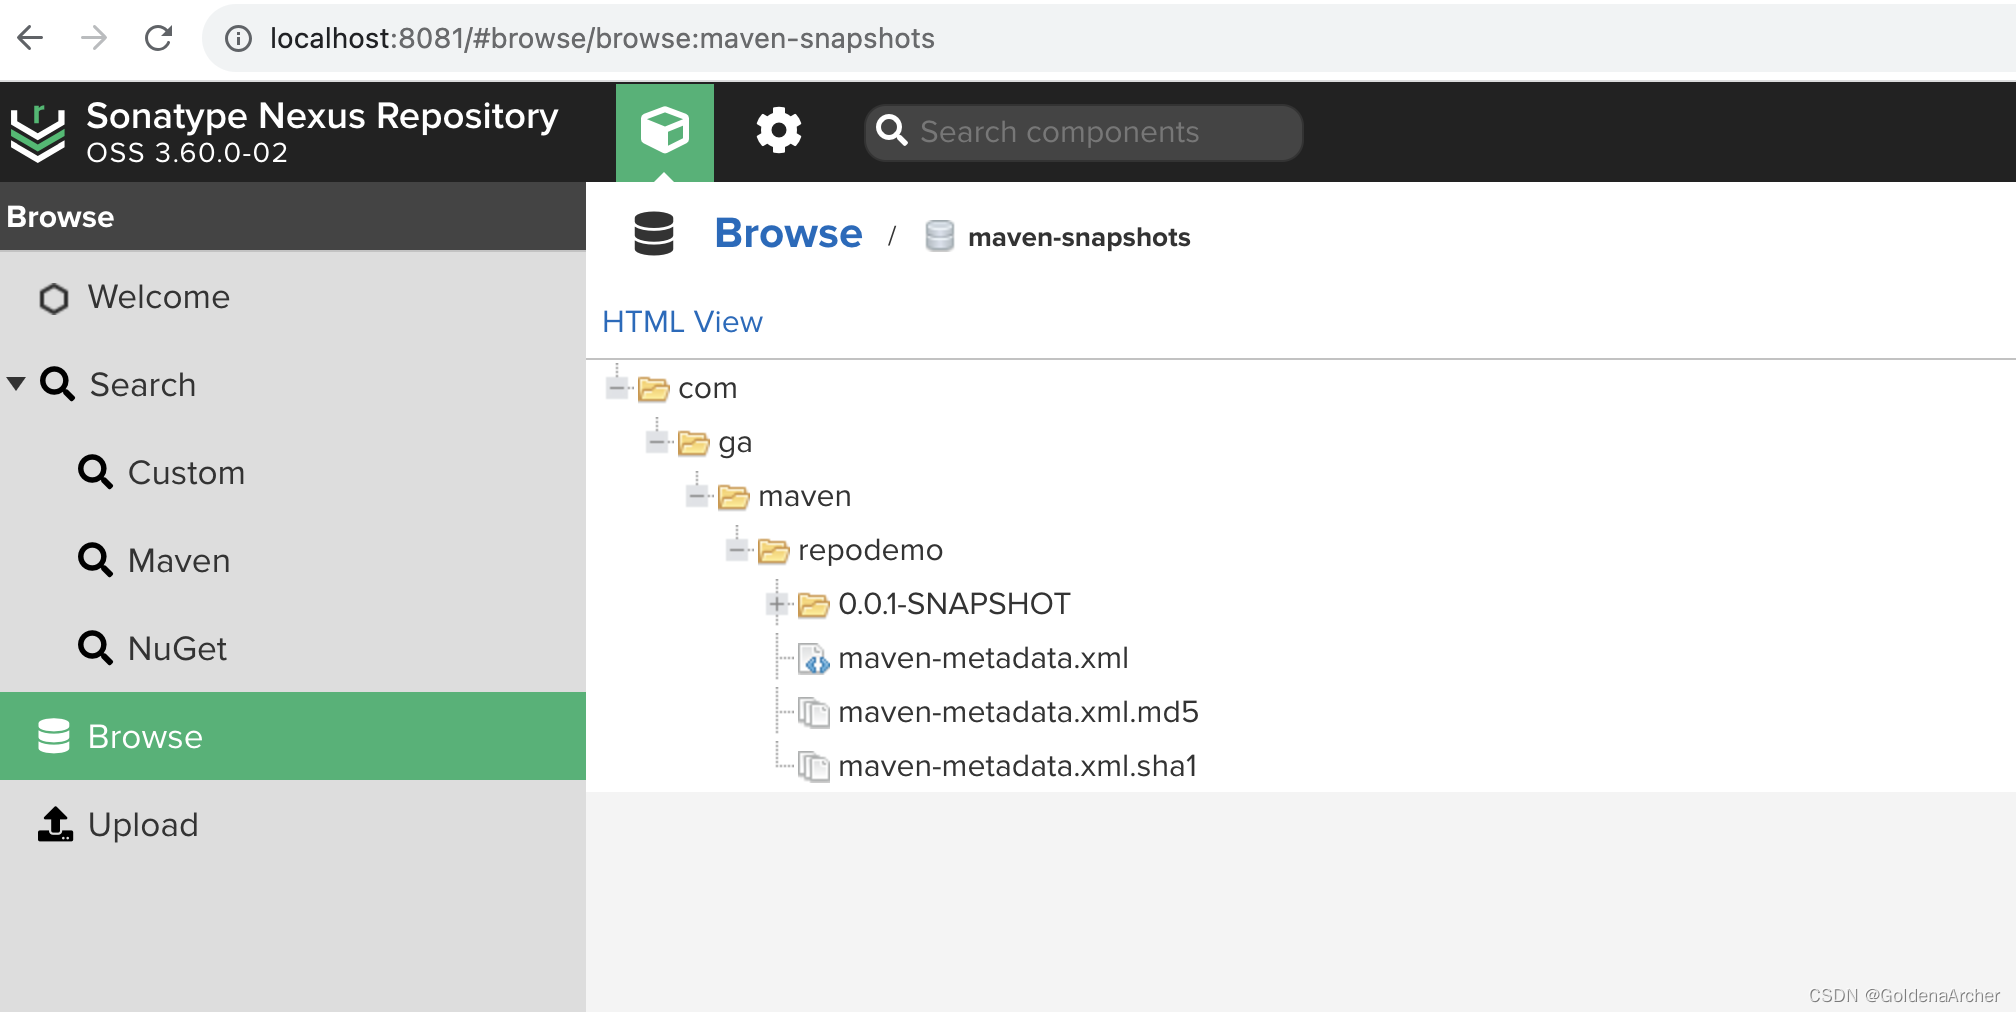Open the Administration gear icon
The width and height of the screenshot is (2016, 1012).
(x=779, y=131)
